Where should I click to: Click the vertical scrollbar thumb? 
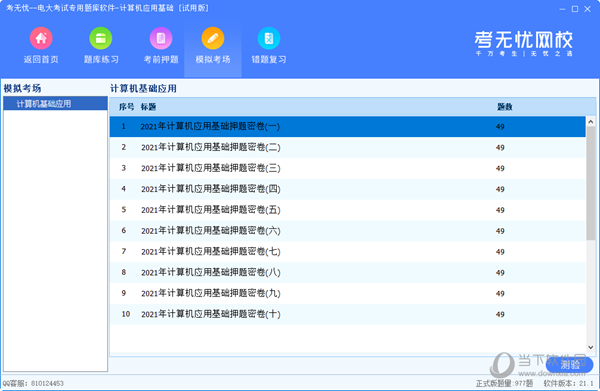coord(590,183)
